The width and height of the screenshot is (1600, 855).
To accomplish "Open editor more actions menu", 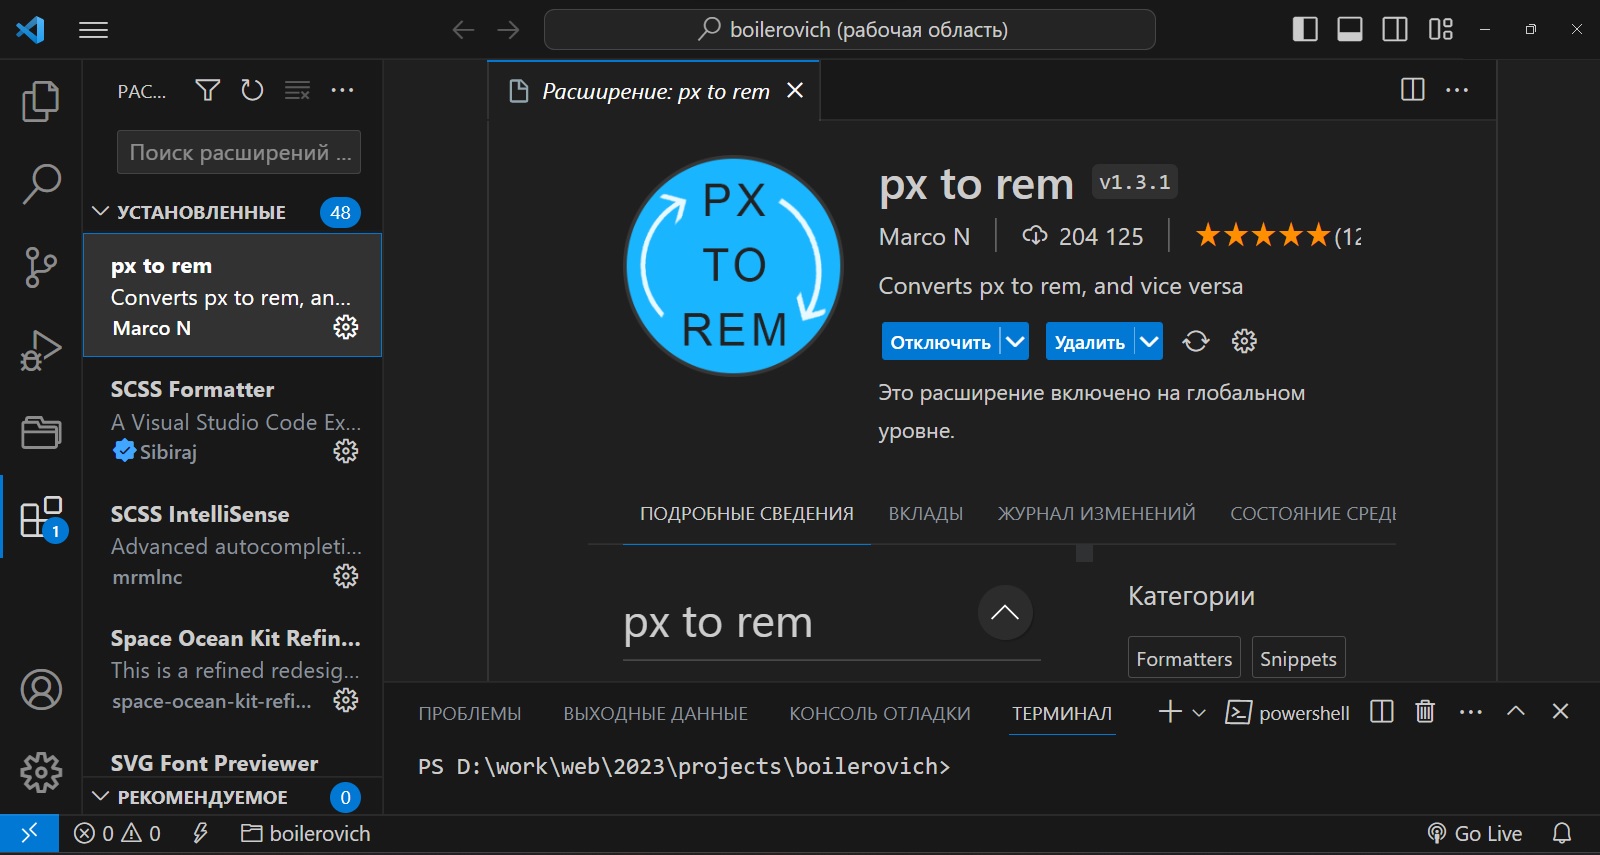I will click(1458, 90).
